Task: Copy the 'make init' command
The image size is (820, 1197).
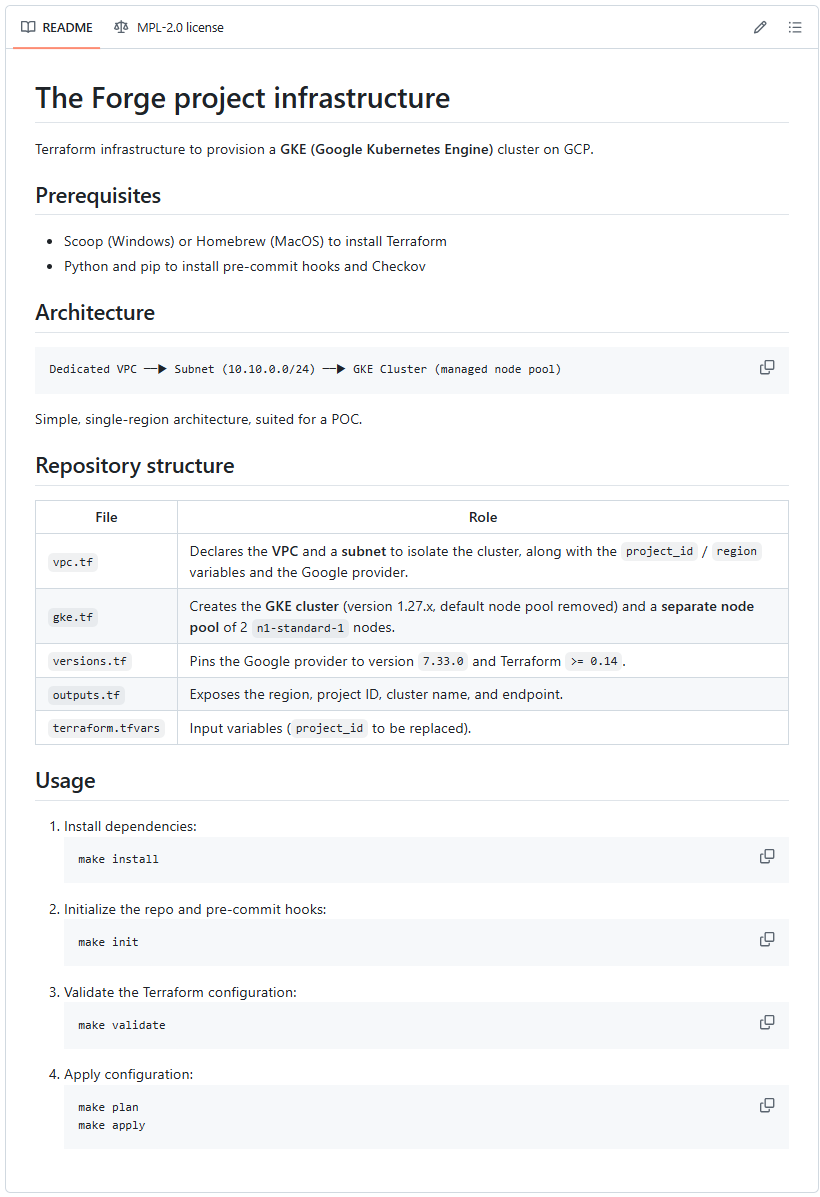Action: [x=767, y=940]
